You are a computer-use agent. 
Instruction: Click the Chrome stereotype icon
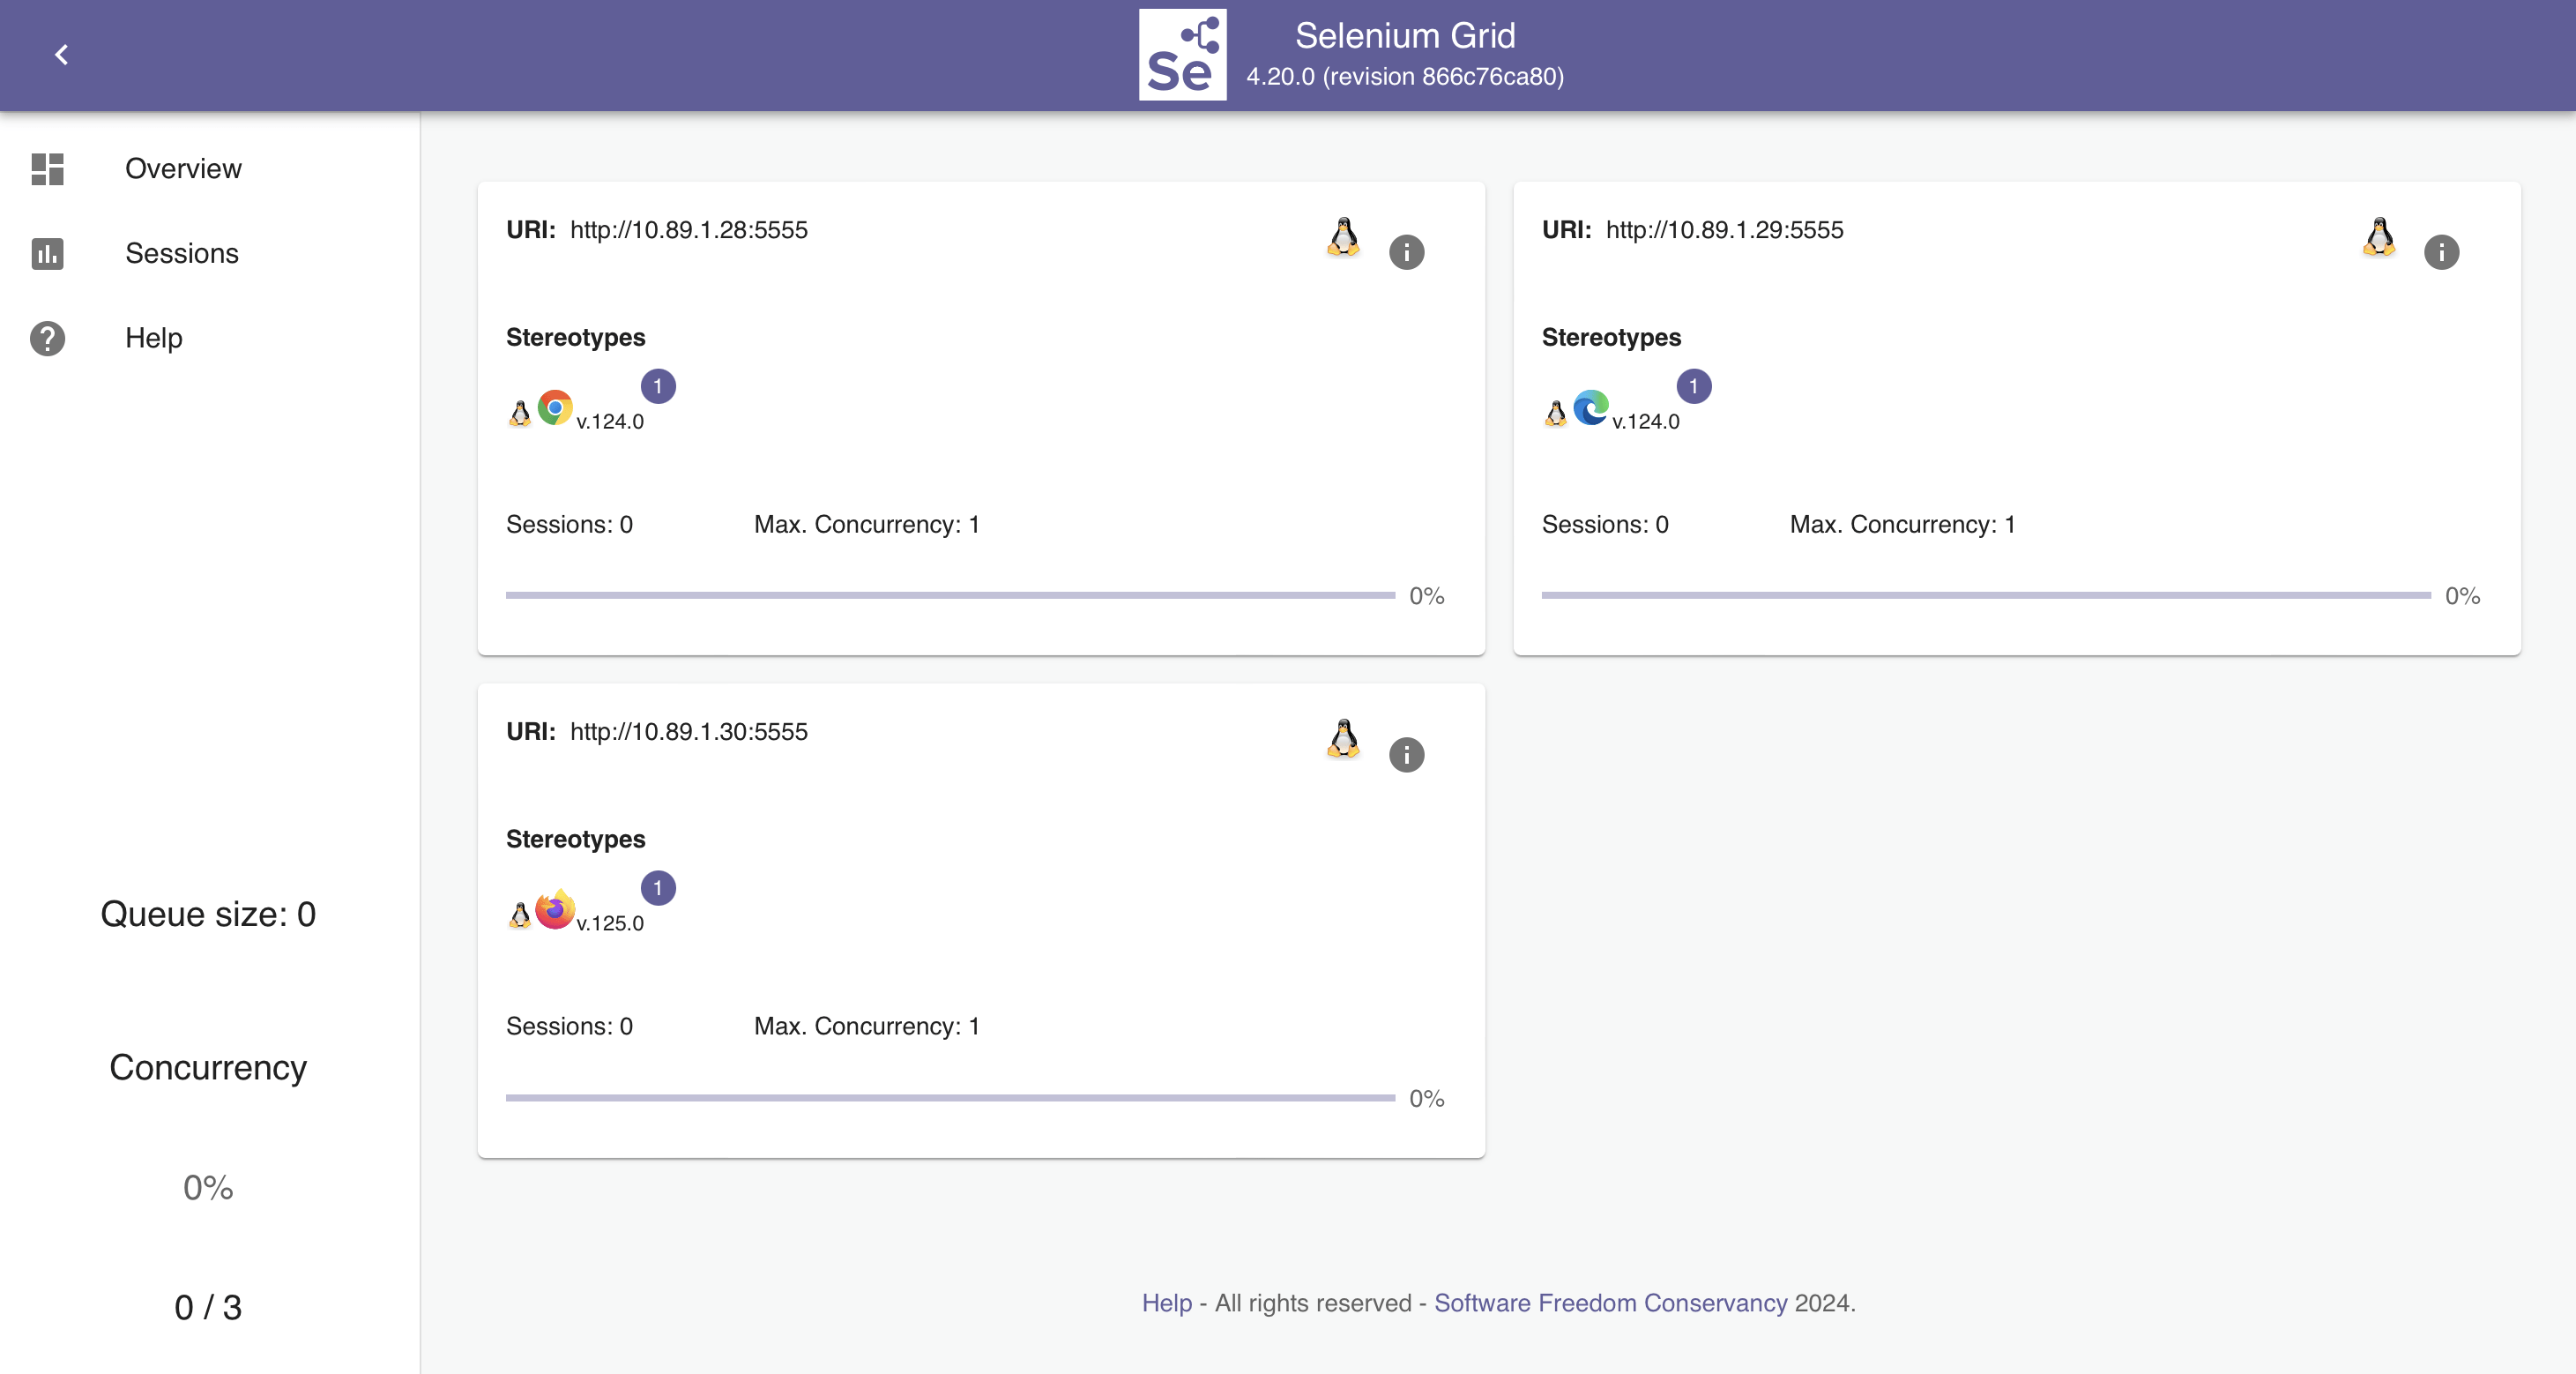pos(555,408)
